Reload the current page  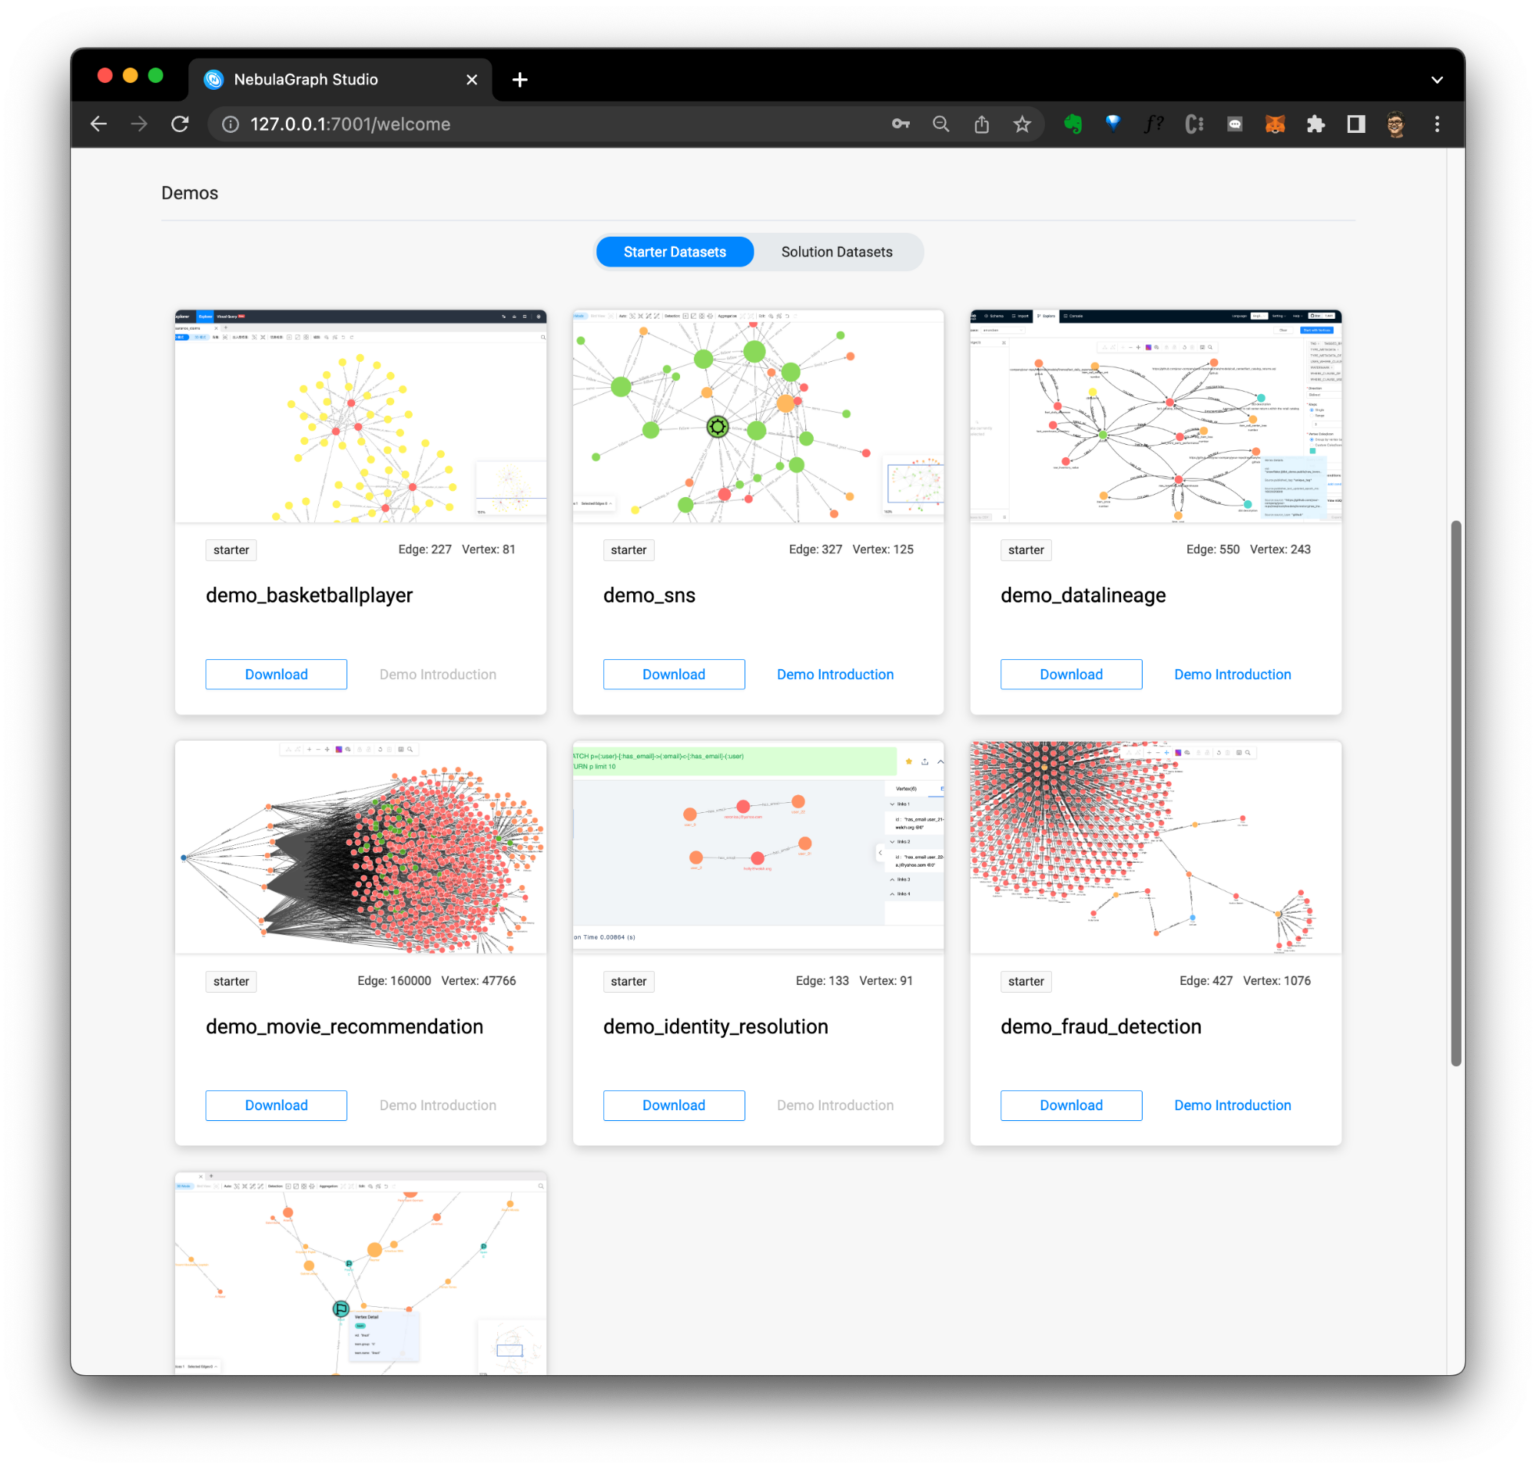point(180,124)
